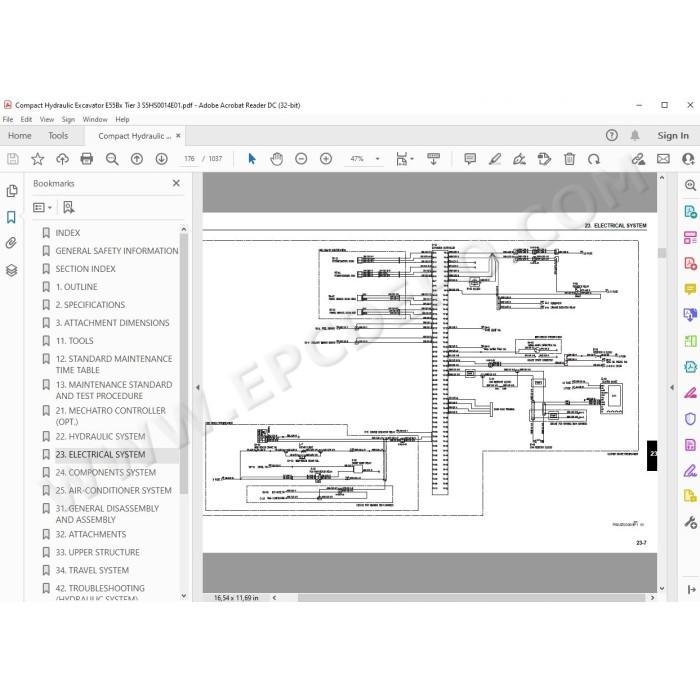Collapse the right tools pane arrow
700x700 pixels.
tap(672, 388)
